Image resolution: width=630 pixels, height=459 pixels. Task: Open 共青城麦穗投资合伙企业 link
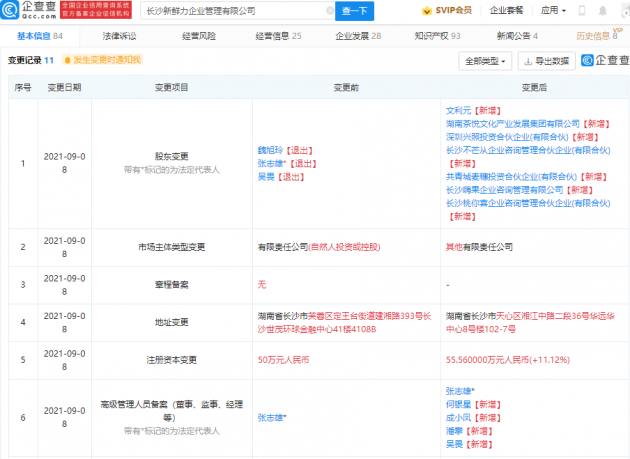point(511,177)
